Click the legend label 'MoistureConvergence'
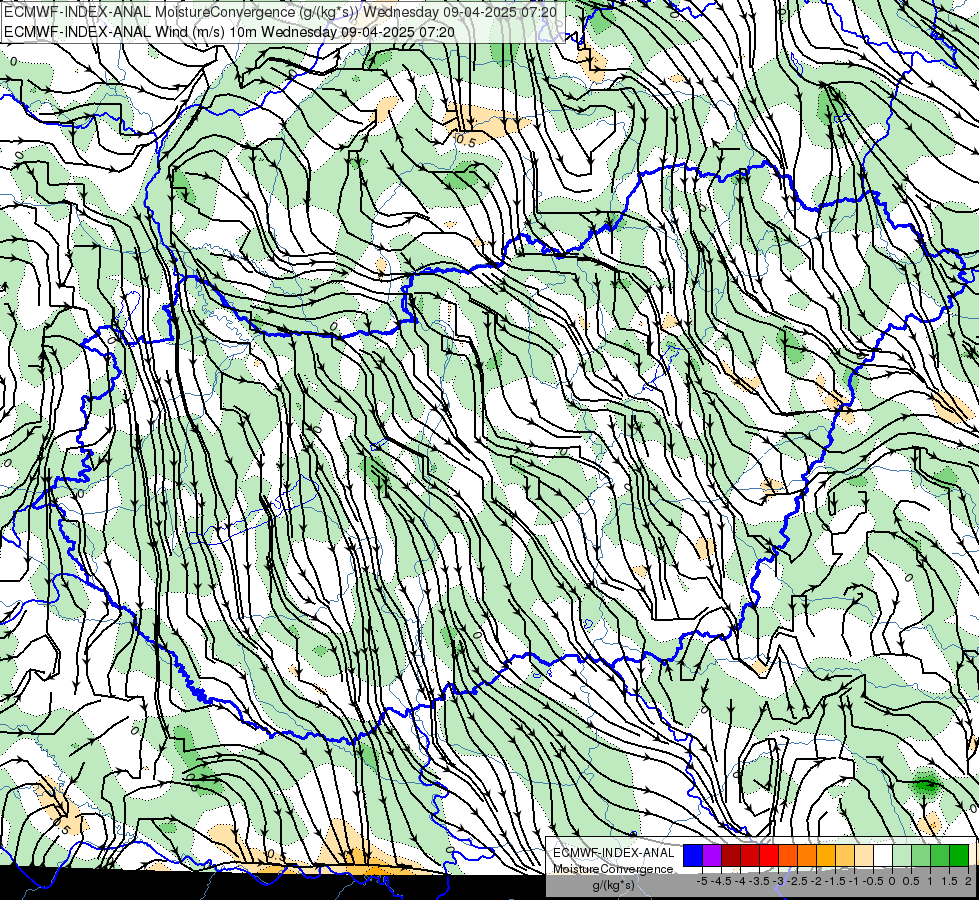The image size is (979, 900). click(613, 869)
